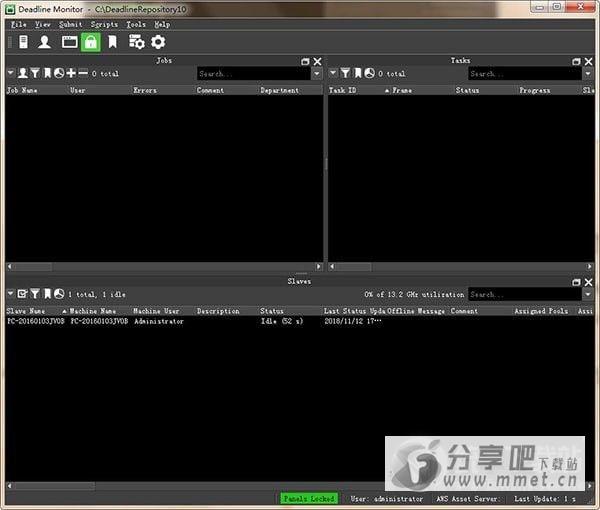
Task: Sort Slaves by Machine Name column header
Action: click(x=93, y=311)
